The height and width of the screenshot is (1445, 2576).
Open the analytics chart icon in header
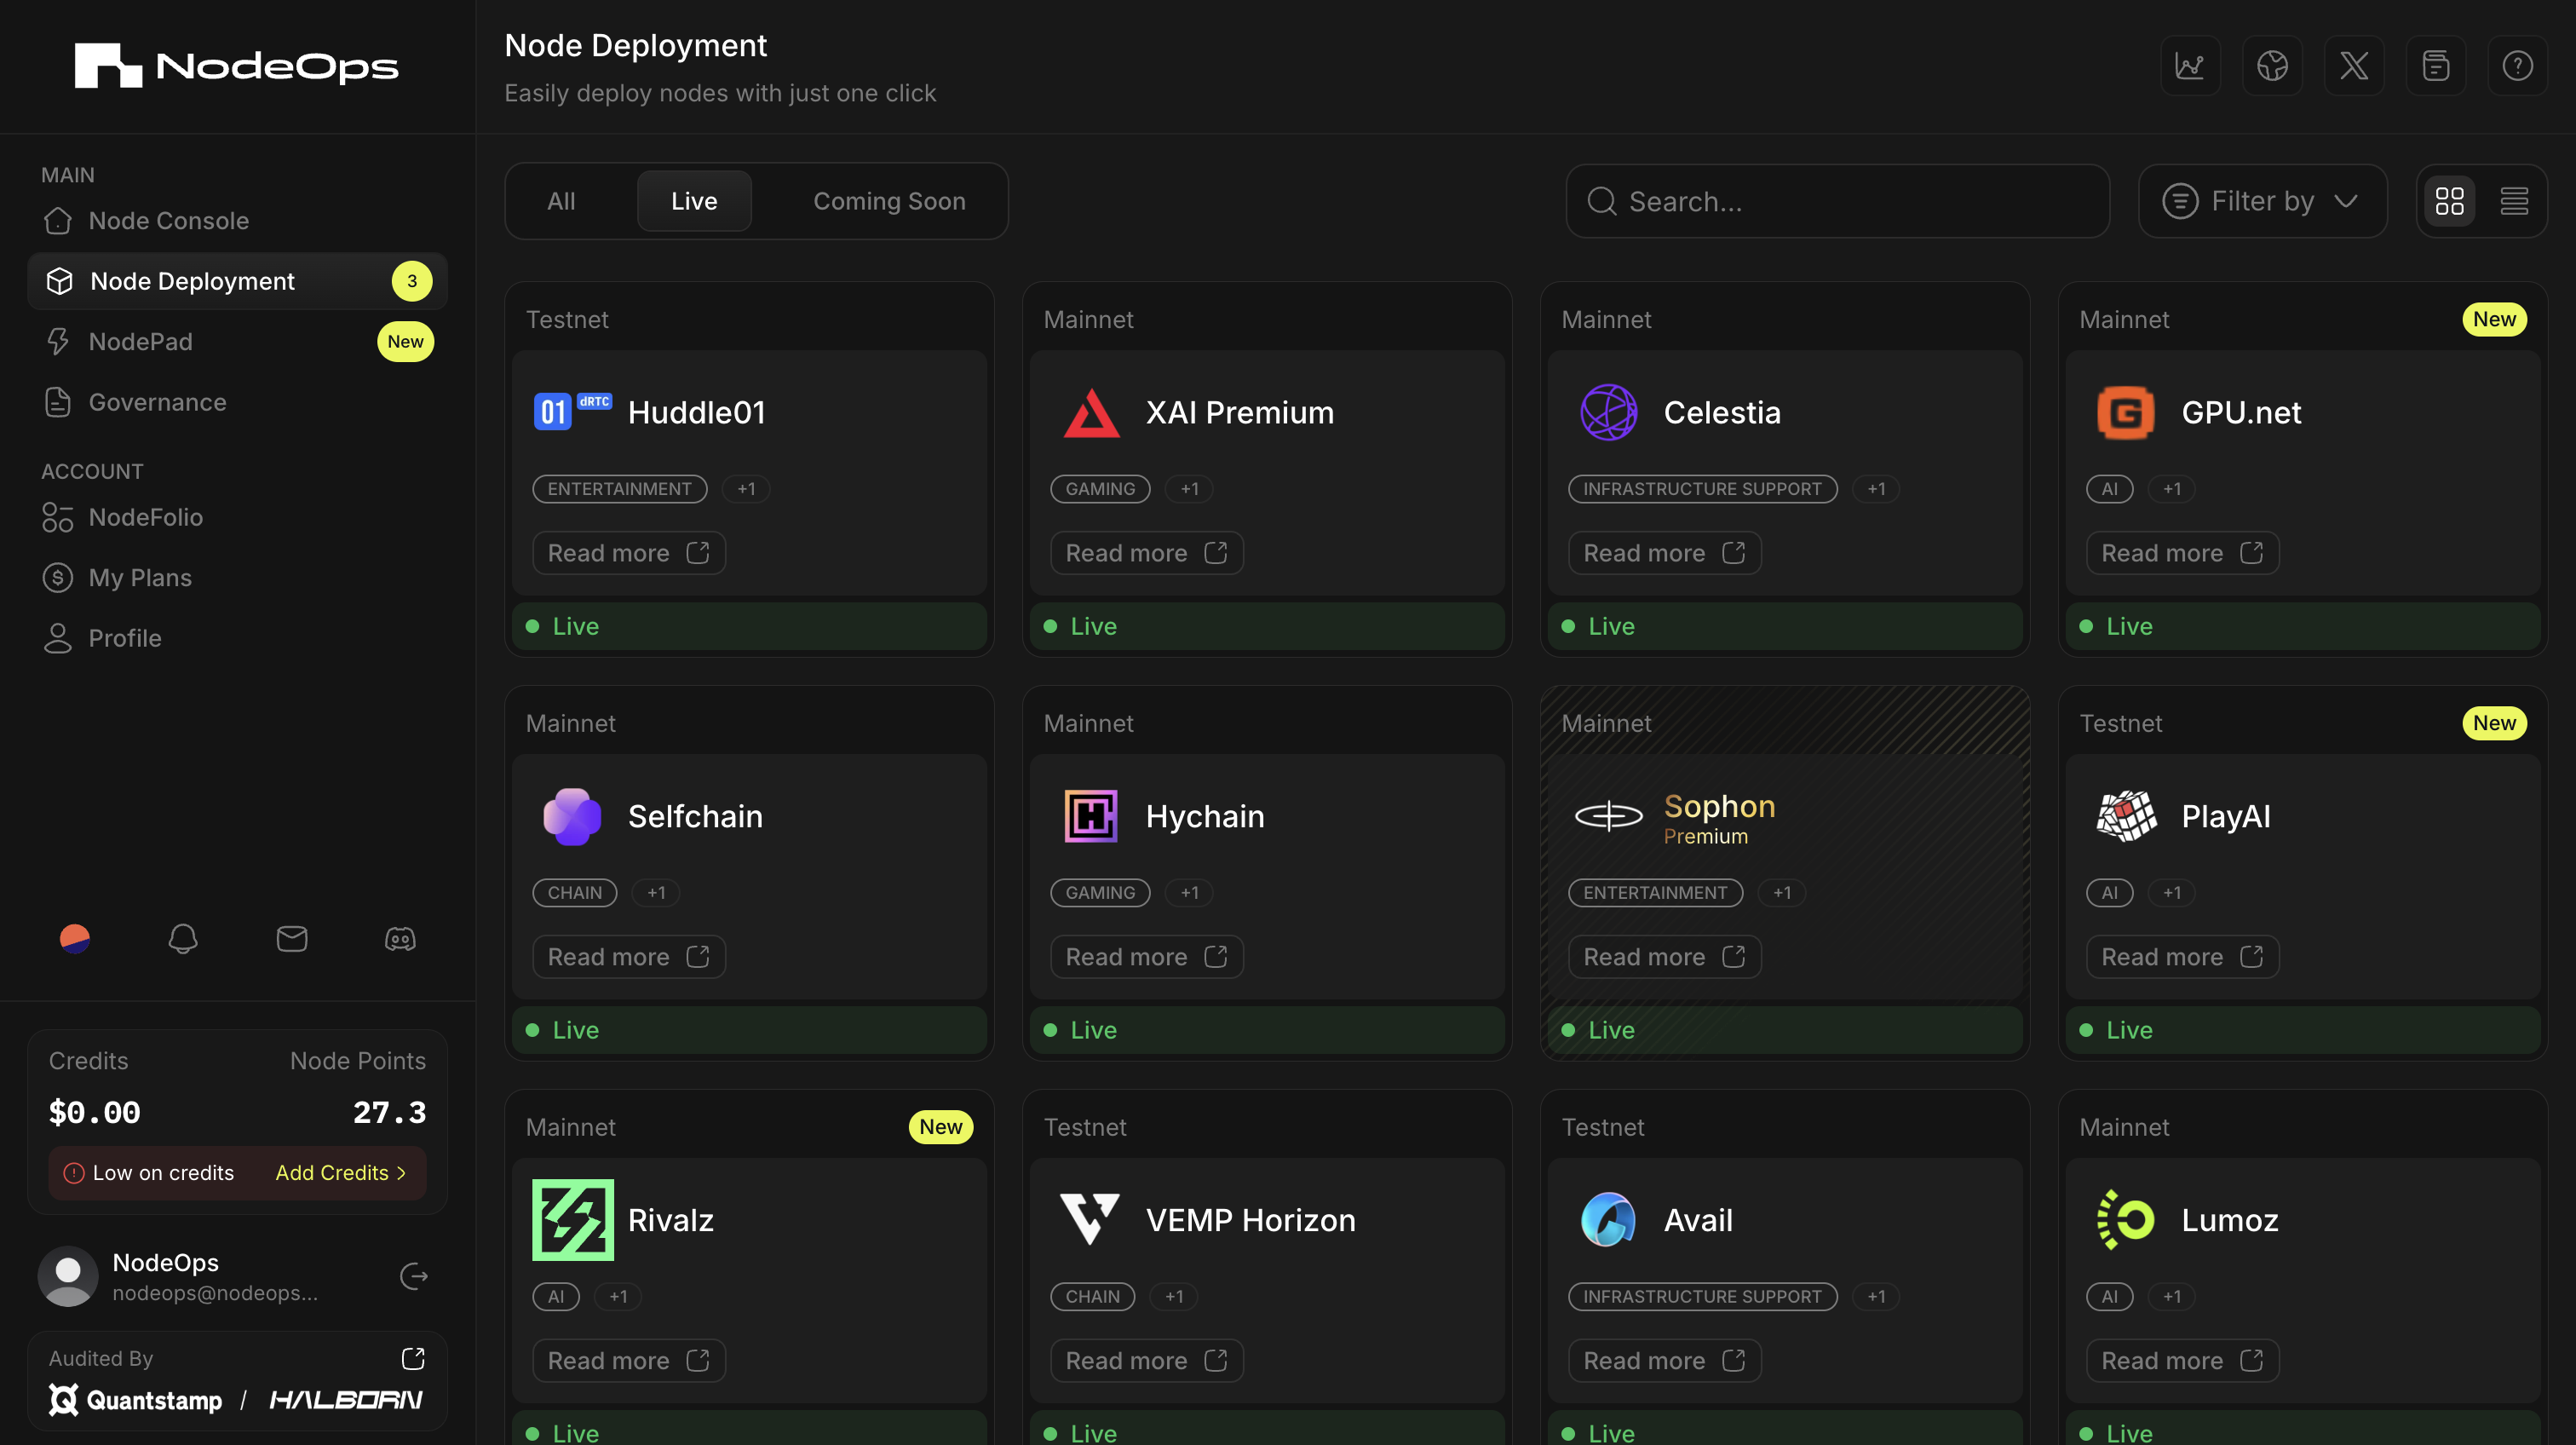(2189, 66)
